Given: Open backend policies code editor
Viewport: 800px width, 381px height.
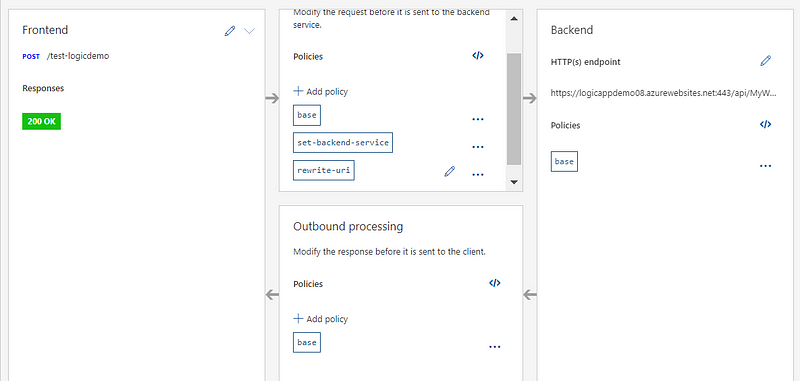Looking at the screenshot, I should pyautogui.click(x=765, y=124).
